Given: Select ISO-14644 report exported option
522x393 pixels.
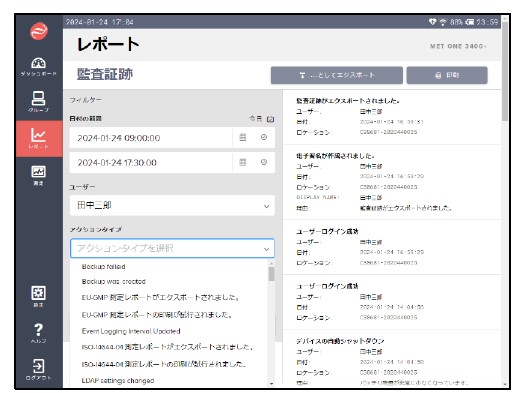Looking at the screenshot, I should [167, 347].
